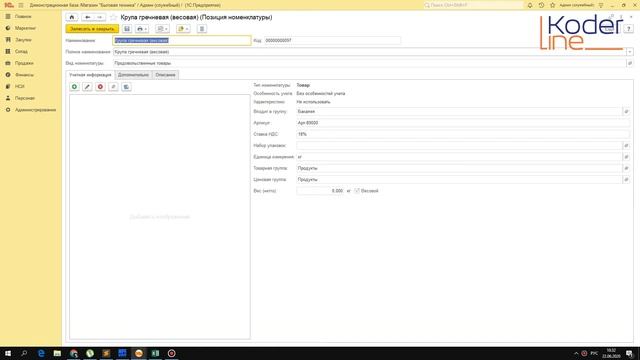Click the global search field
This screenshot has height=360, width=640.
tap(473, 5)
